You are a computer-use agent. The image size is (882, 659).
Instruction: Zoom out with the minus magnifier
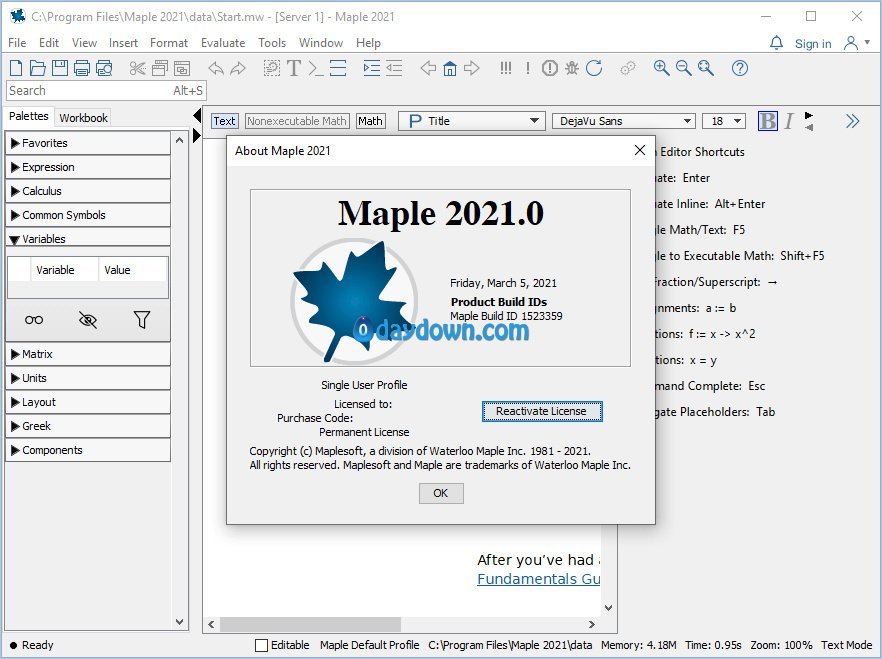683,68
